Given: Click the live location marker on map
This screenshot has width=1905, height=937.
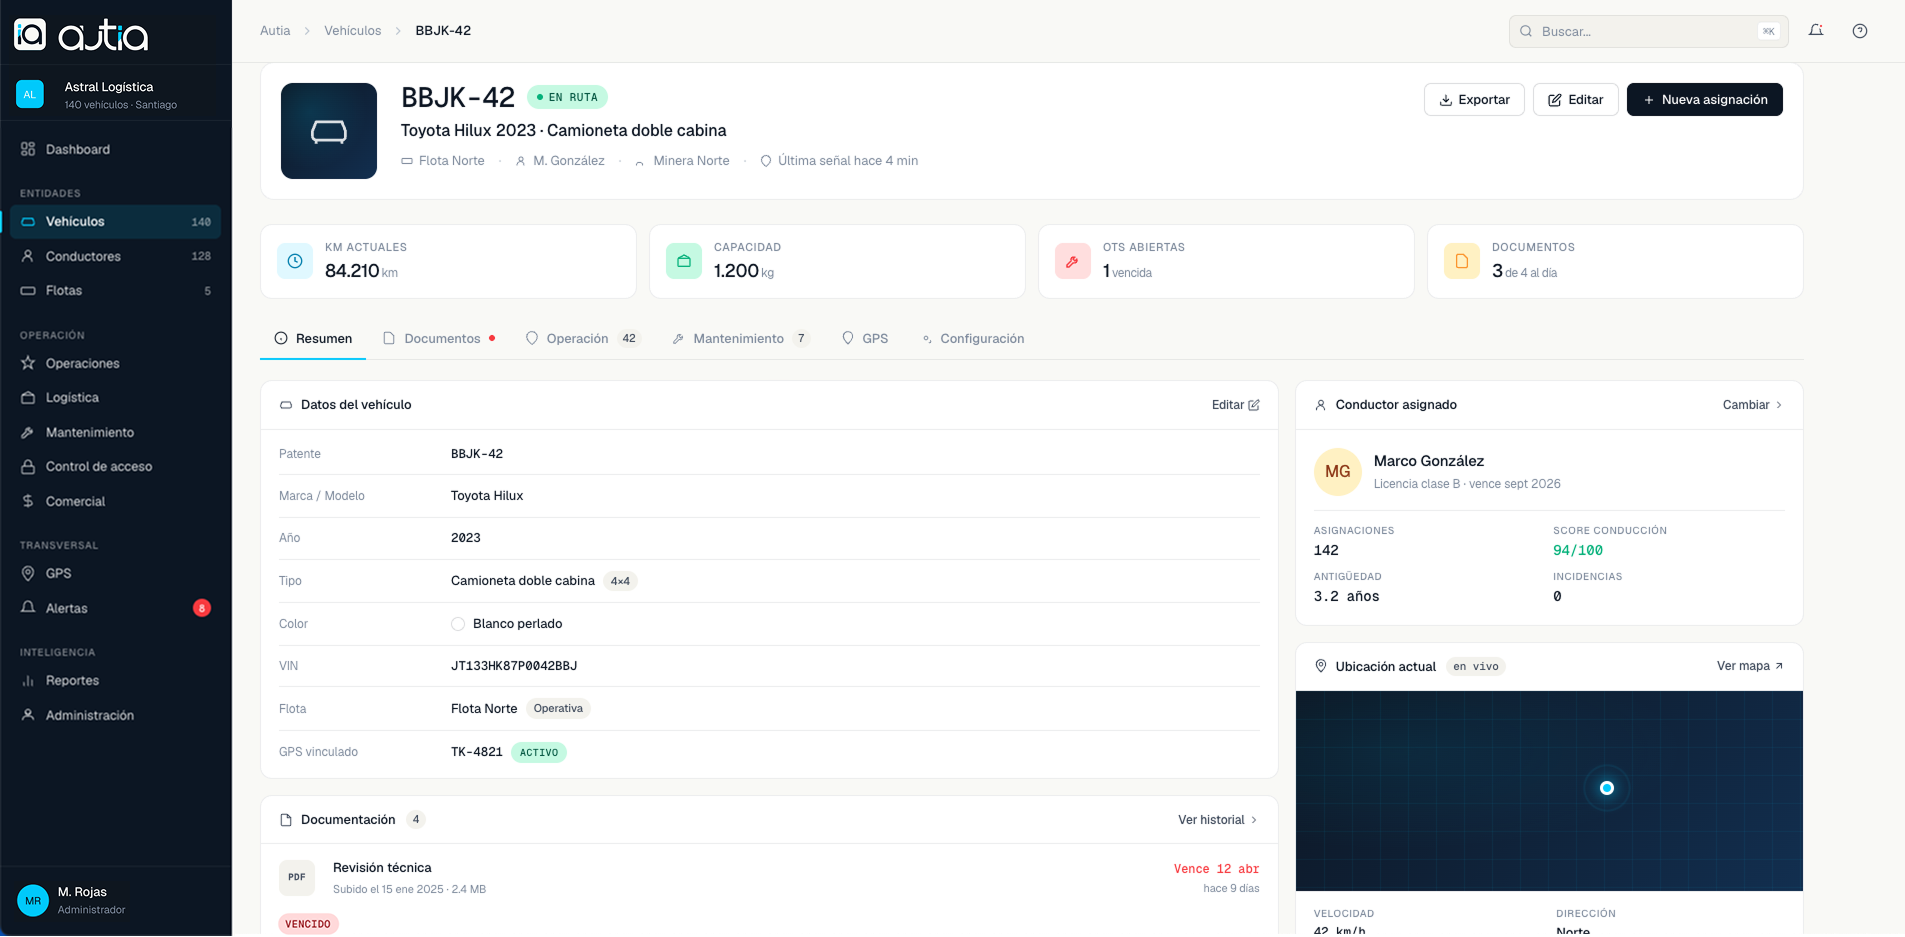Looking at the screenshot, I should [1607, 788].
